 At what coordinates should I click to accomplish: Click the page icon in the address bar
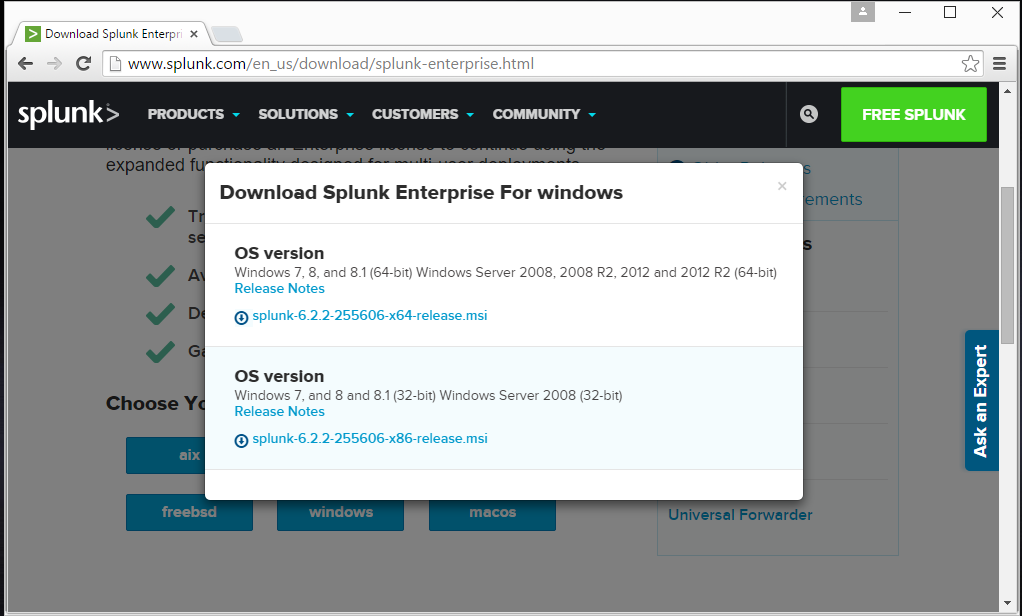[x=115, y=64]
